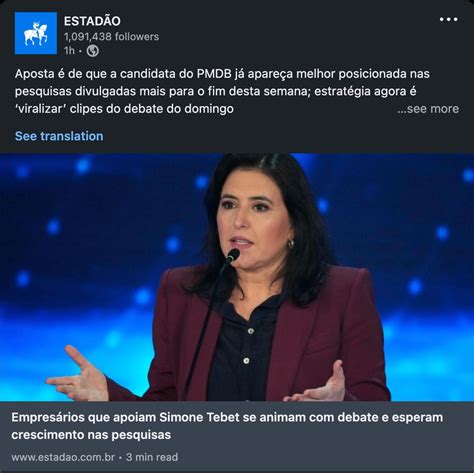Click caption line 'pesquisas divulgadas mais para'
Image resolution: width=474 pixels, height=473 pixels.
(x=215, y=91)
